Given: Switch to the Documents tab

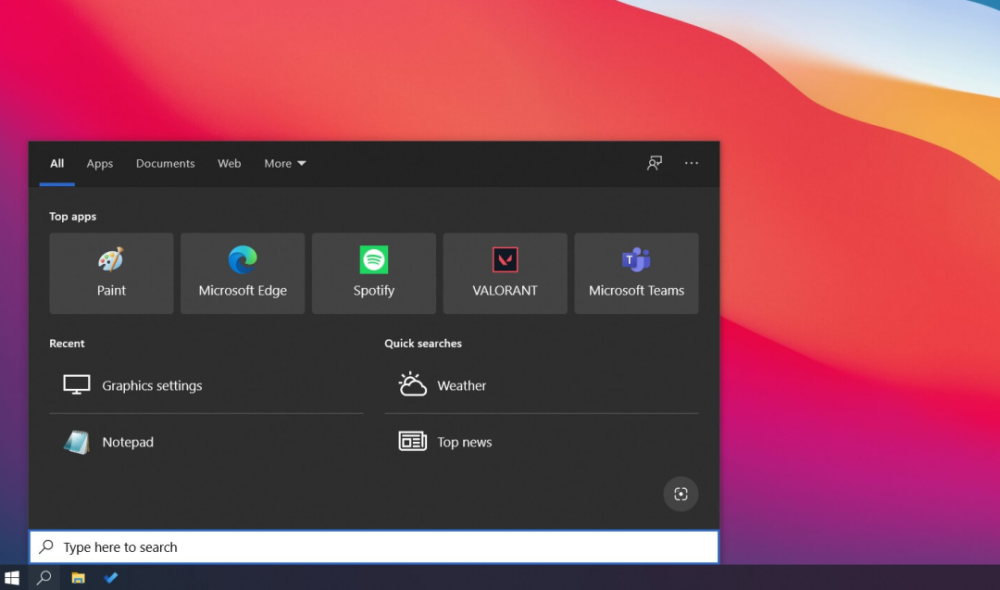Looking at the screenshot, I should tap(165, 163).
